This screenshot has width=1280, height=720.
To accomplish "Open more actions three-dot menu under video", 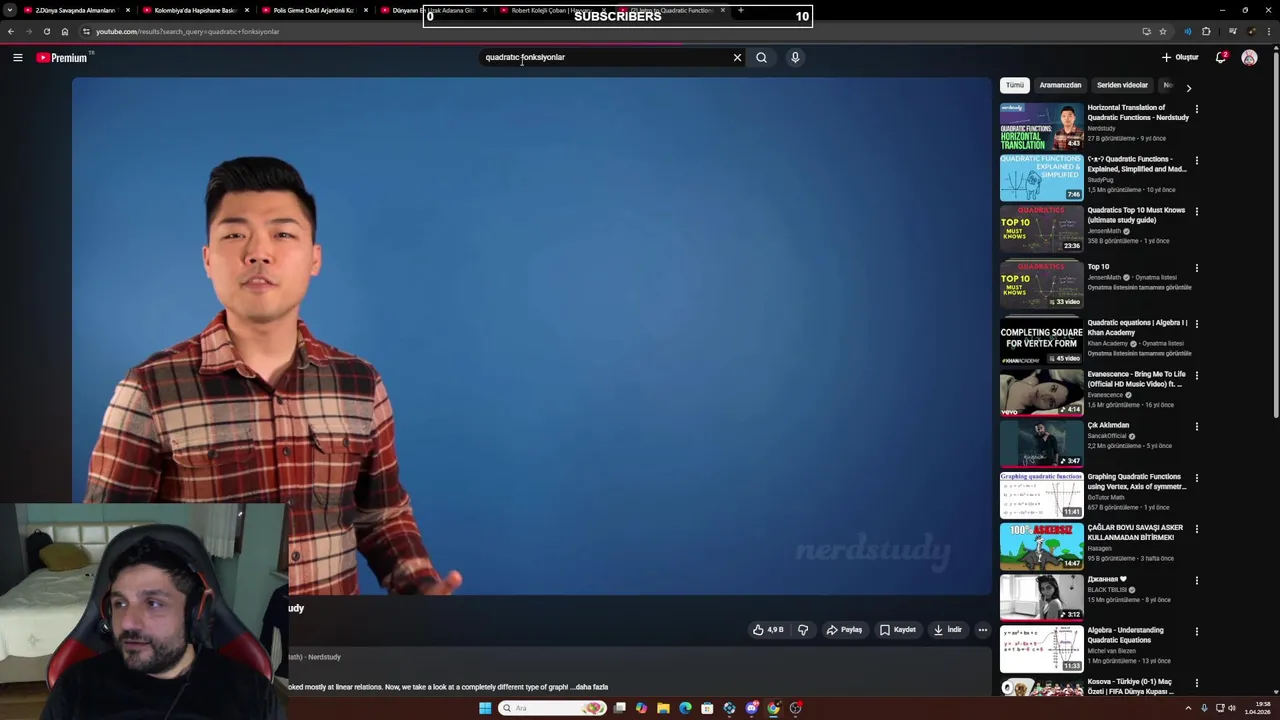I will click(983, 630).
